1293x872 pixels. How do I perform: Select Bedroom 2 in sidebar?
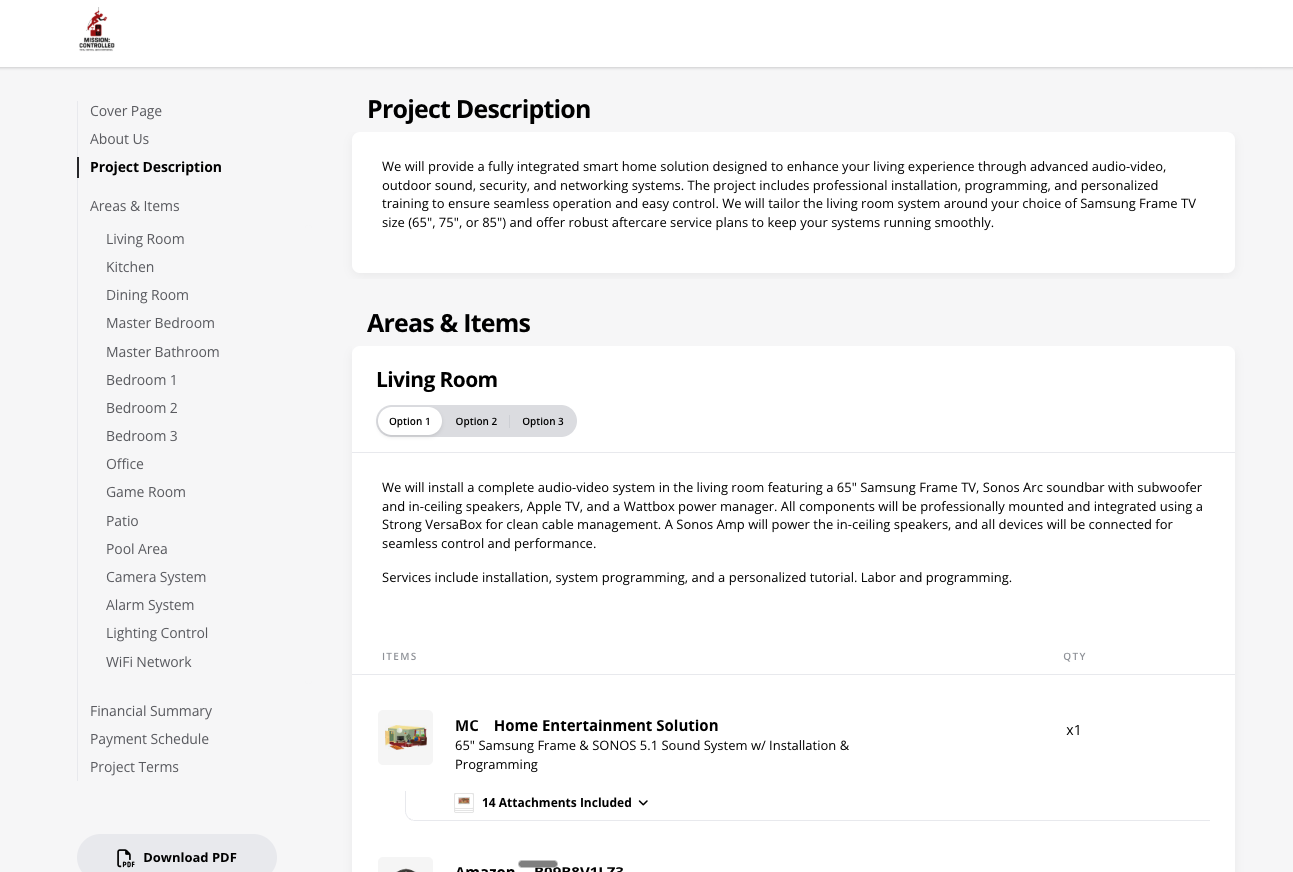click(142, 408)
